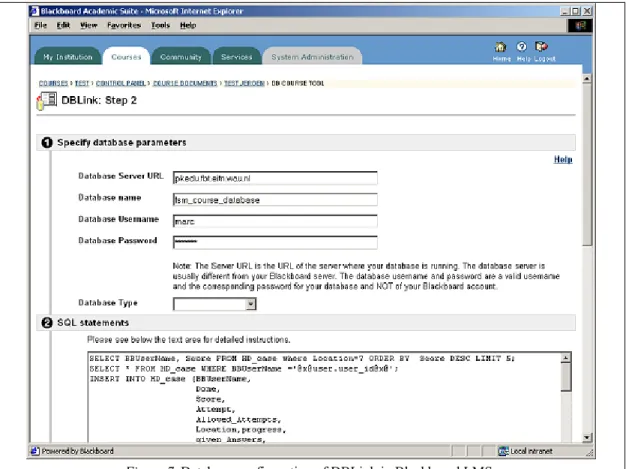The width and height of the screenshot is (626, 469).
Task: Expand the Database Type dropdown
Action: (250, 304)
